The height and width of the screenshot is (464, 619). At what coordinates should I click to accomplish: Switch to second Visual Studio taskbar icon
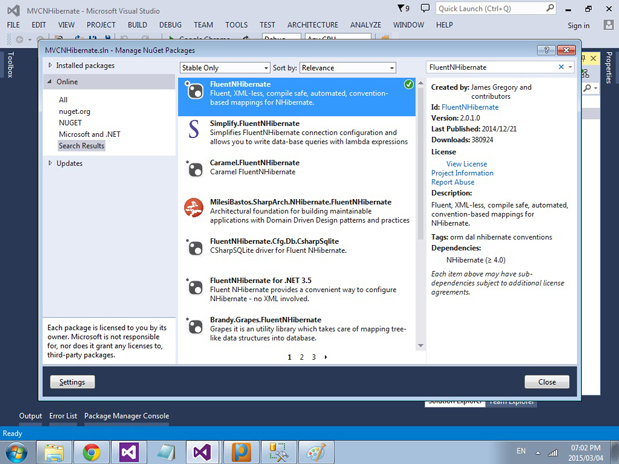[203, 453]
